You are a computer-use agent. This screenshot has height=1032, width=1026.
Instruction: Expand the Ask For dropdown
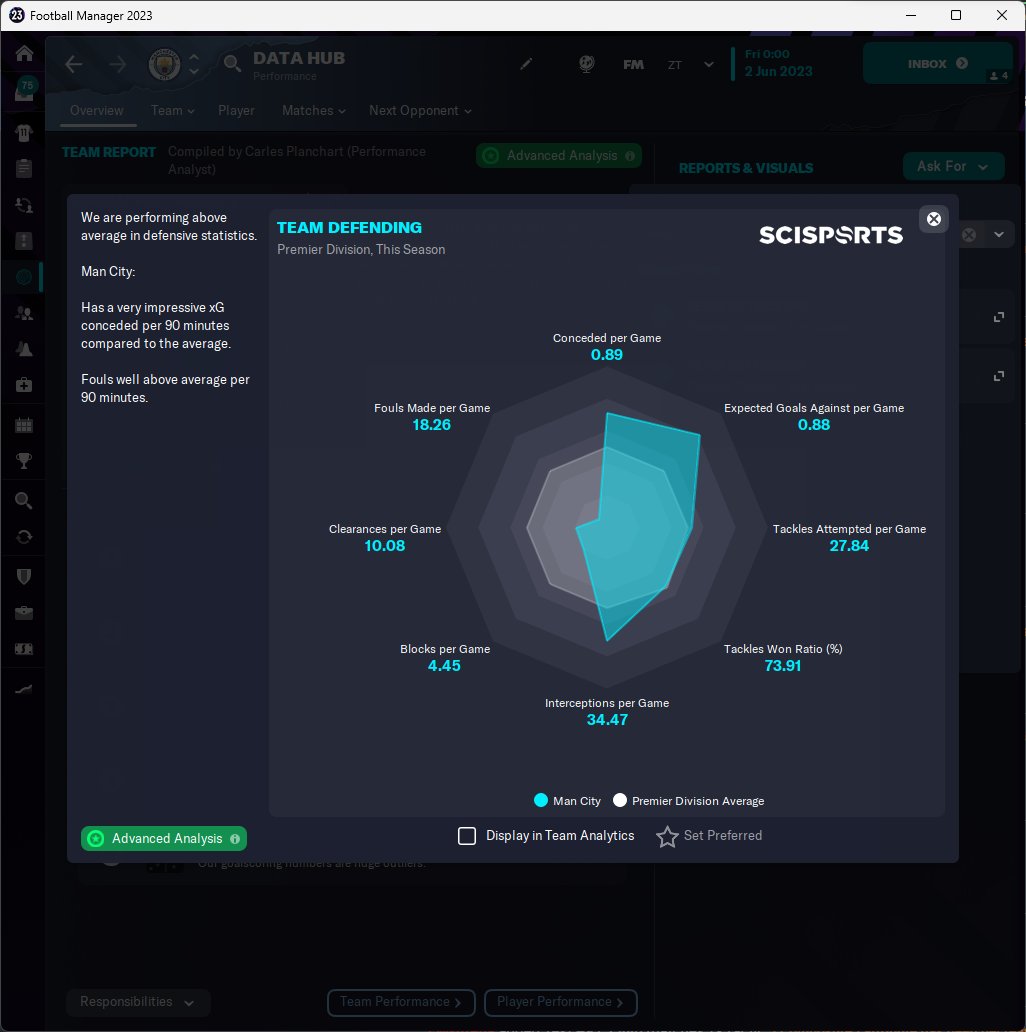coord(954,167)
